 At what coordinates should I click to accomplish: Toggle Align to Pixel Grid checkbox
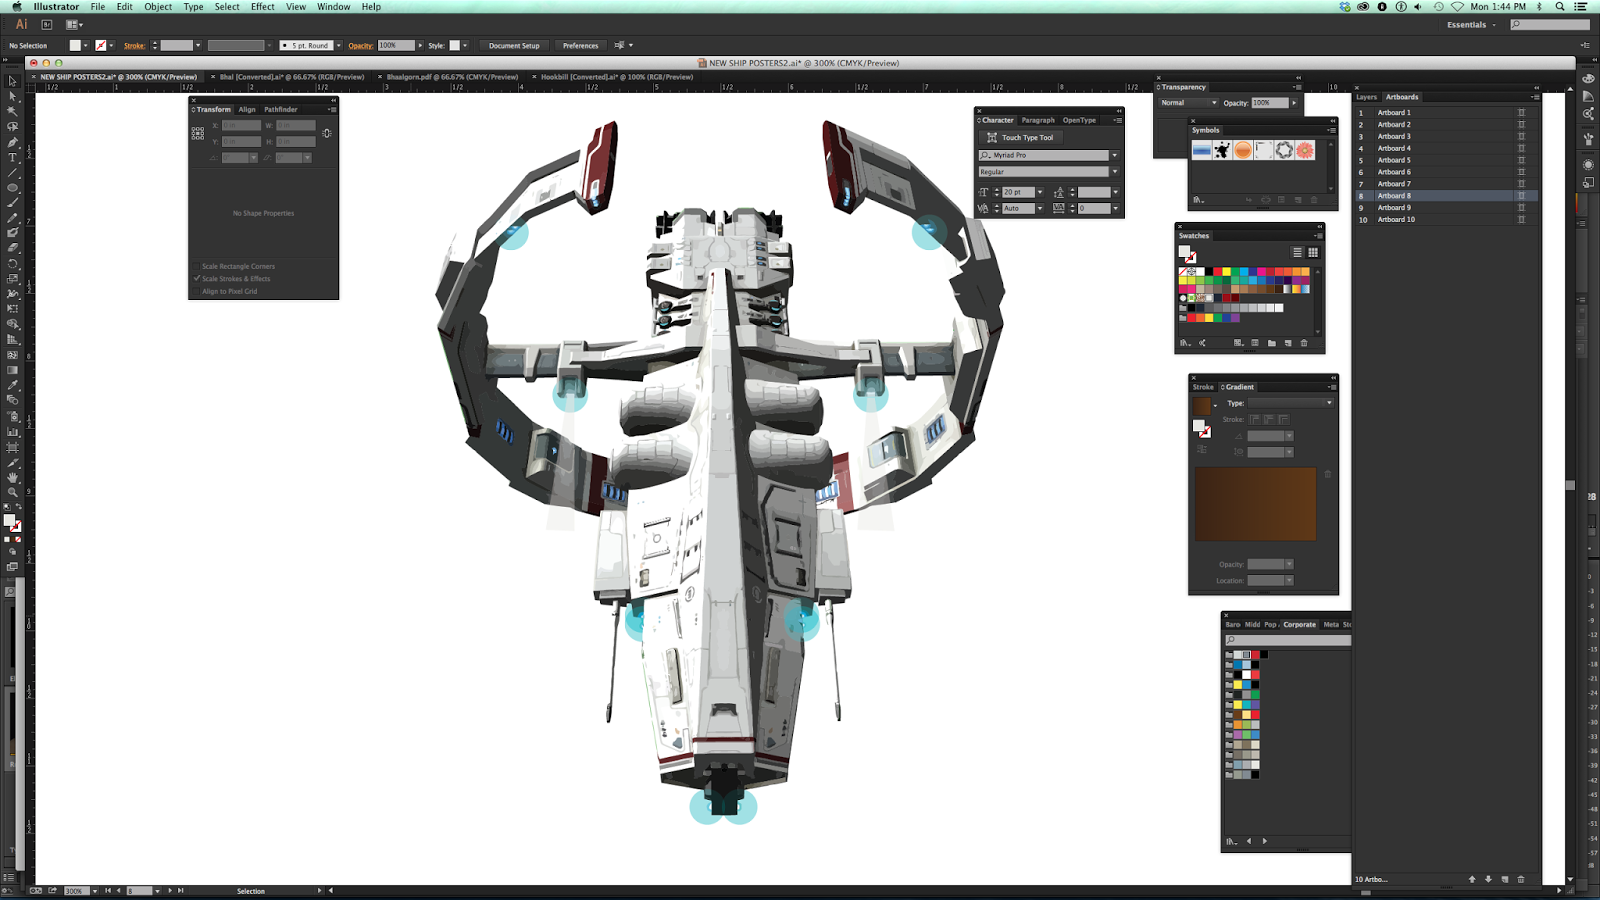[197, 291]
